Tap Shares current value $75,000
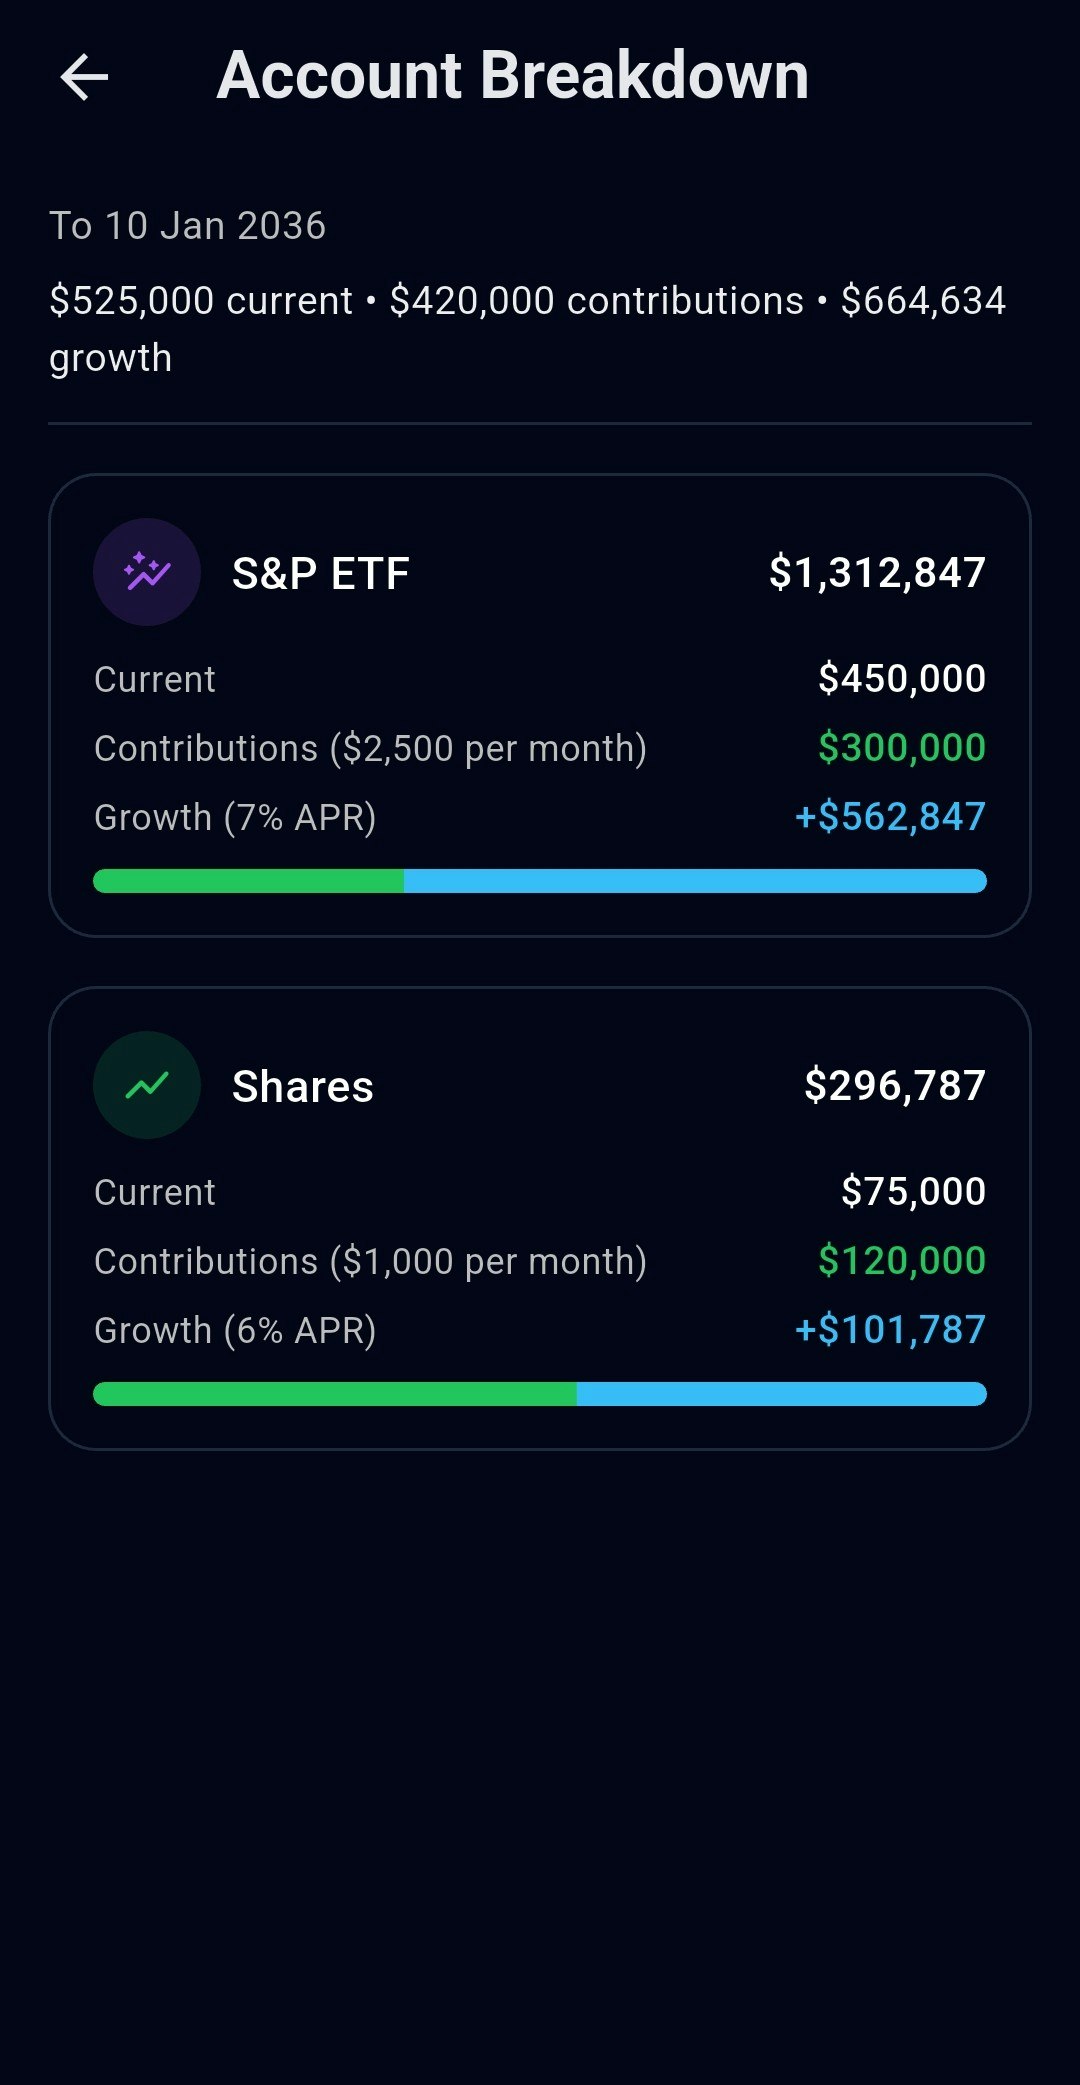 913,1192
